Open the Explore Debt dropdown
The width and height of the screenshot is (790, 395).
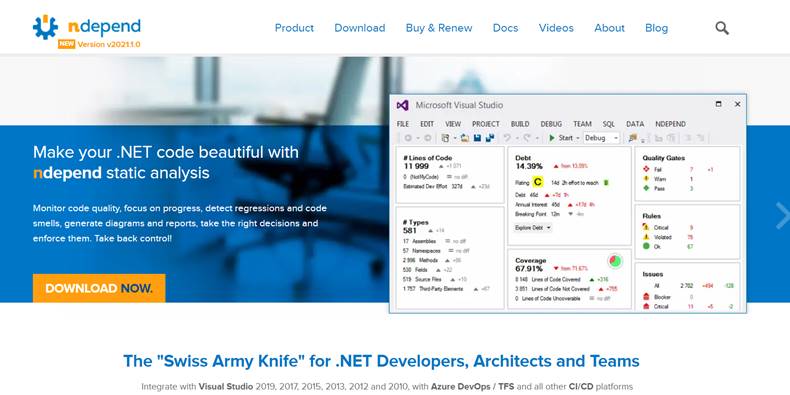click(533, 228)
